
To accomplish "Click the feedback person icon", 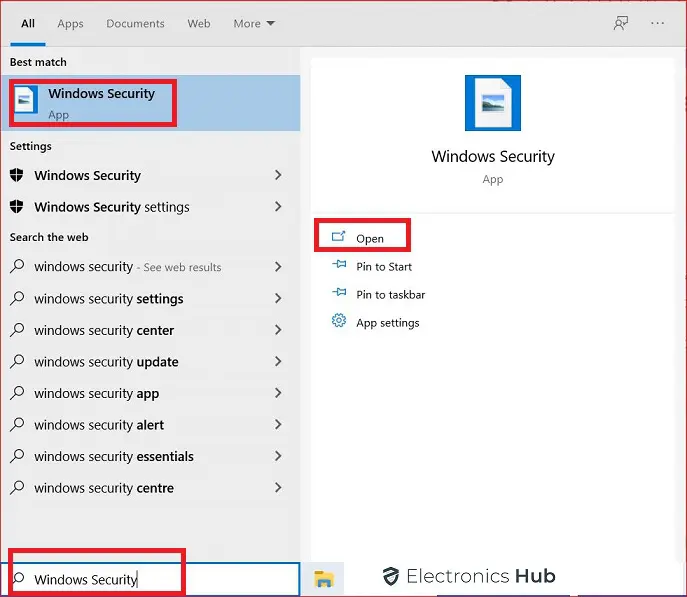I will [x=620, y=23].
